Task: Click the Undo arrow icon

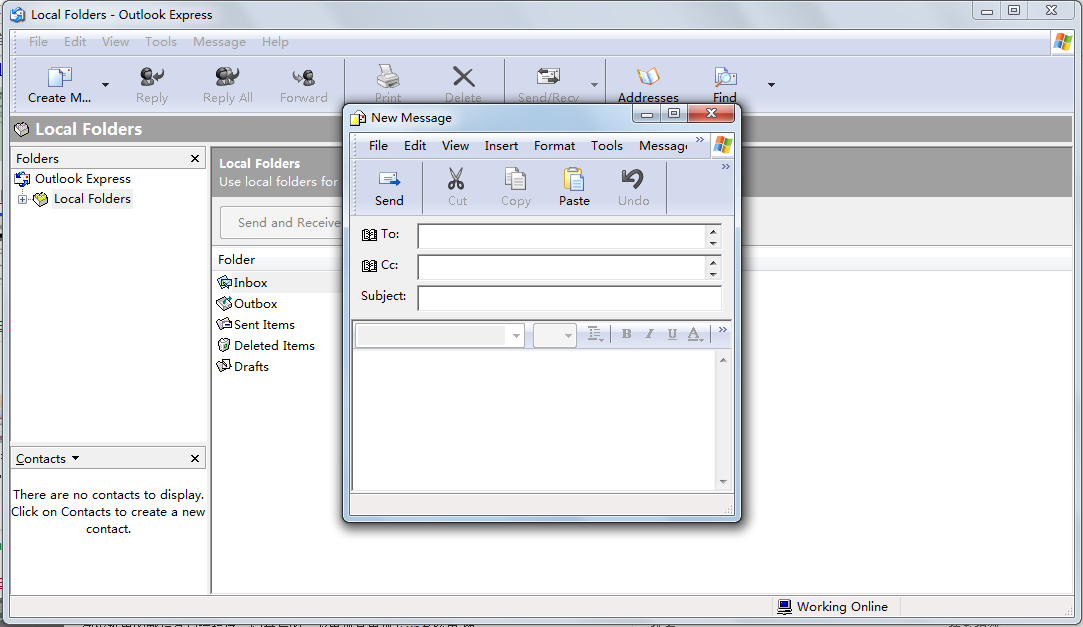Action: [633, 179]
